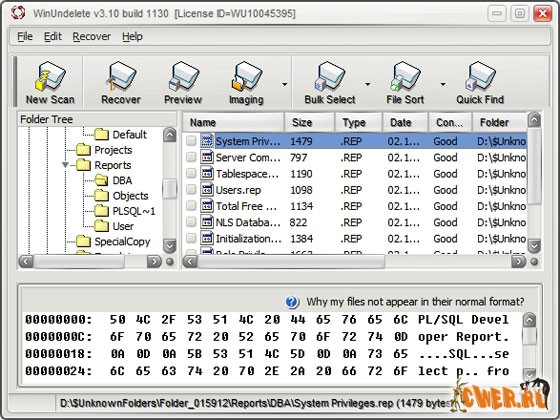Click the PLSQL~1 folder icon
The image size is (560, 420).
101,211
